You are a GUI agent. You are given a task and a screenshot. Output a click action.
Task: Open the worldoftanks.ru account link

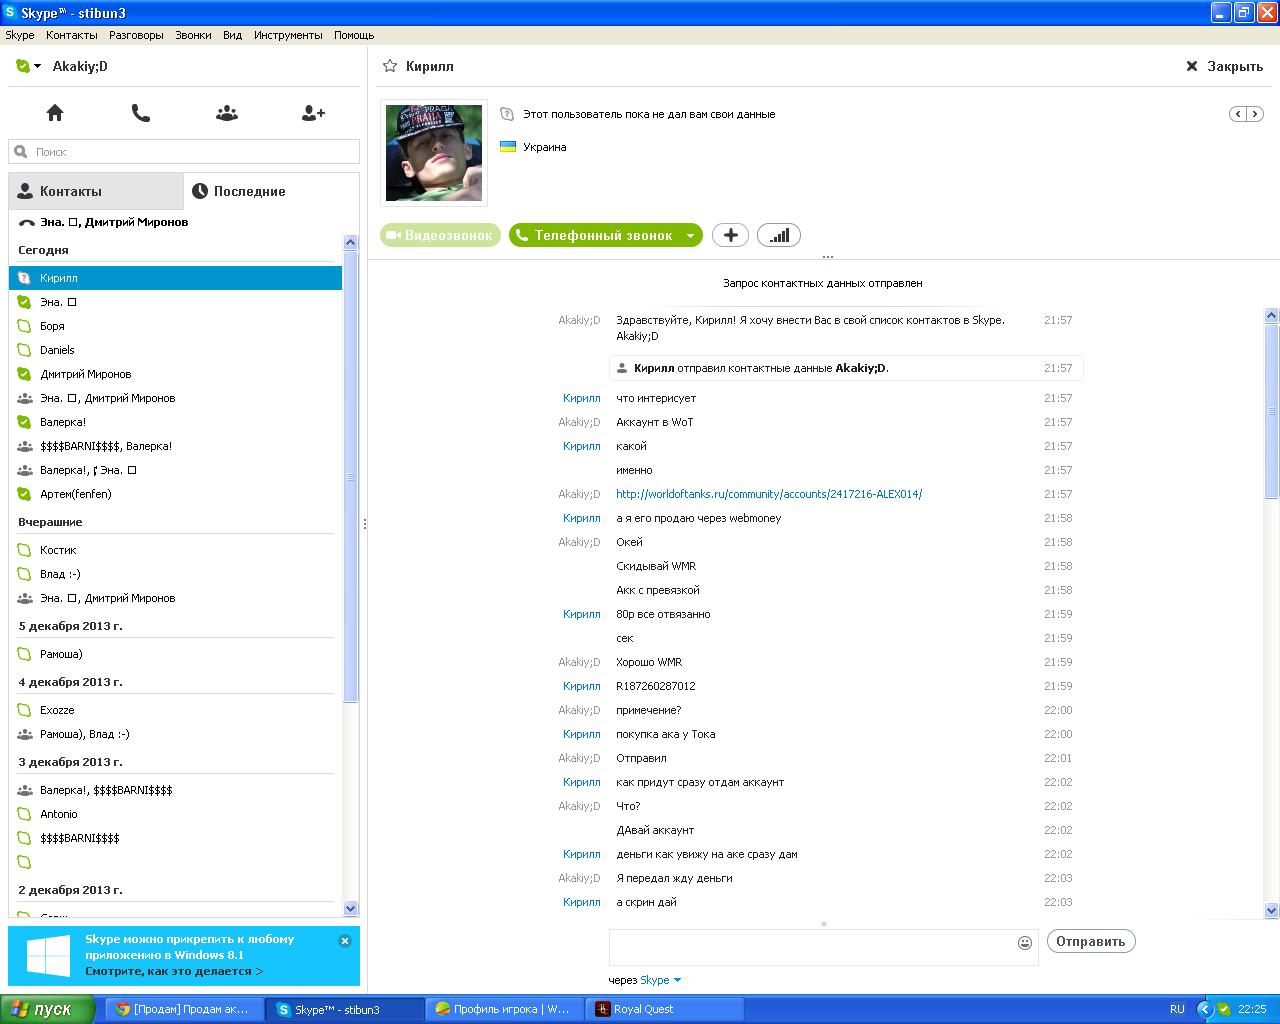(769, 494)
